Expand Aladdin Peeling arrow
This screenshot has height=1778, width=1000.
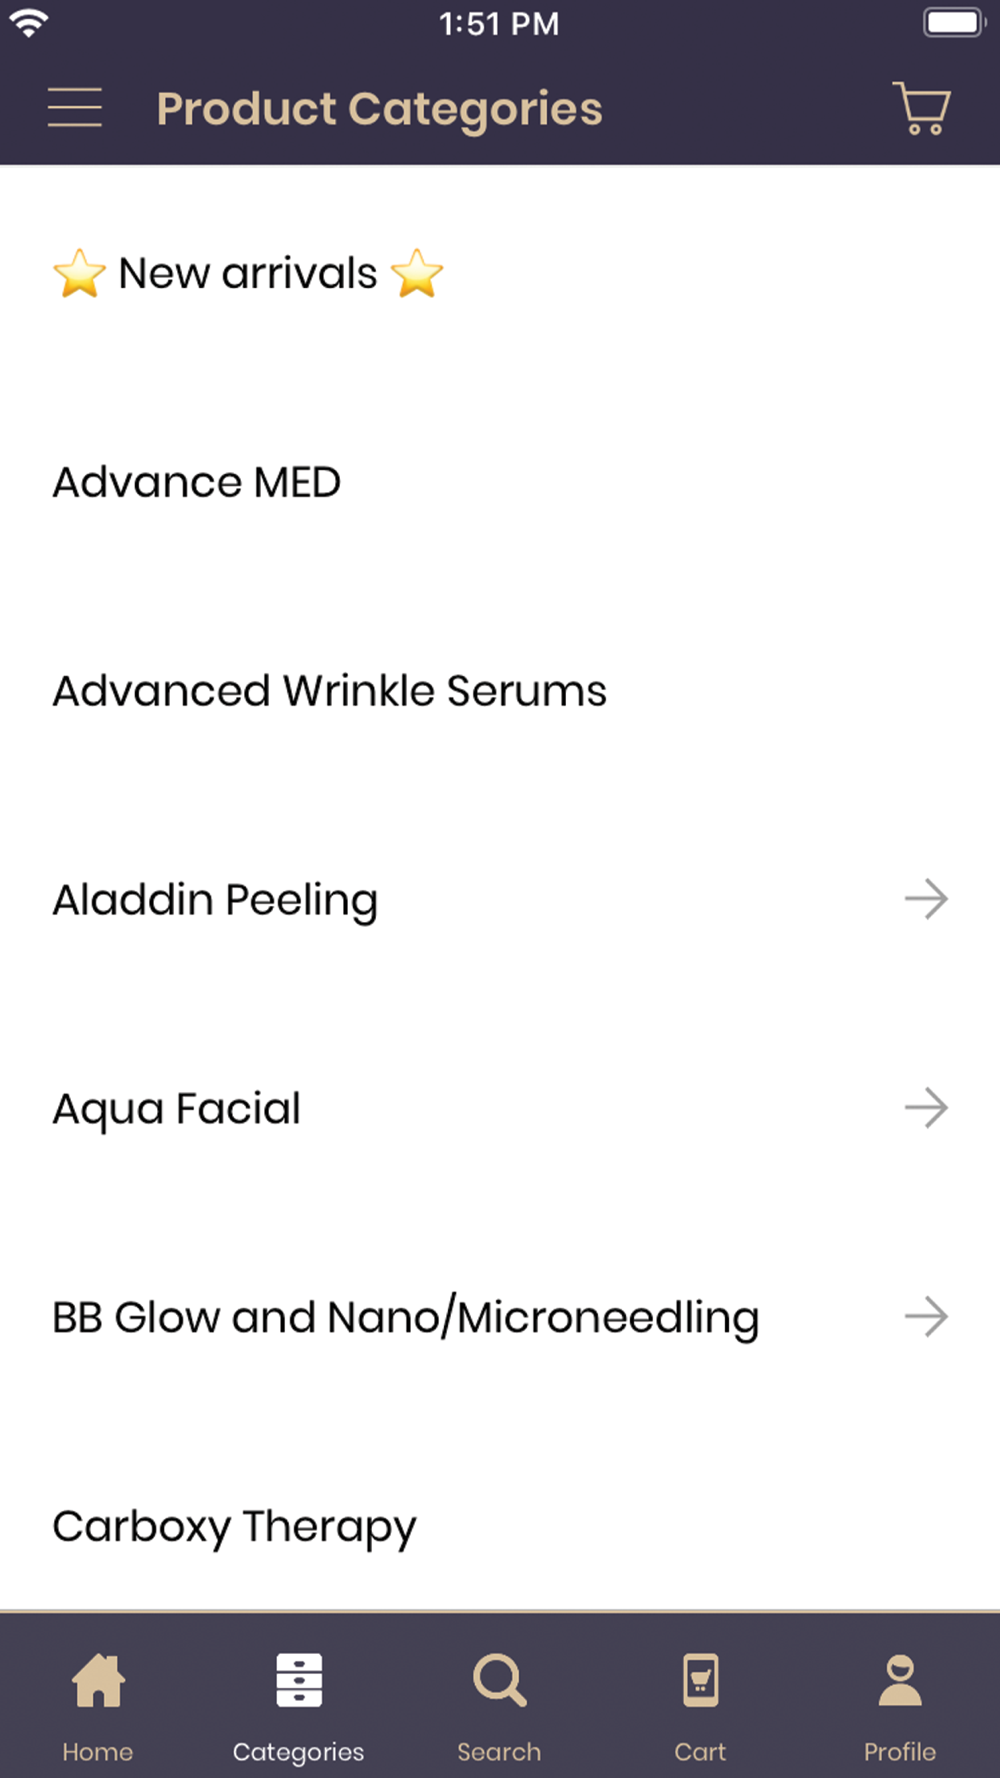pos(926,899)
